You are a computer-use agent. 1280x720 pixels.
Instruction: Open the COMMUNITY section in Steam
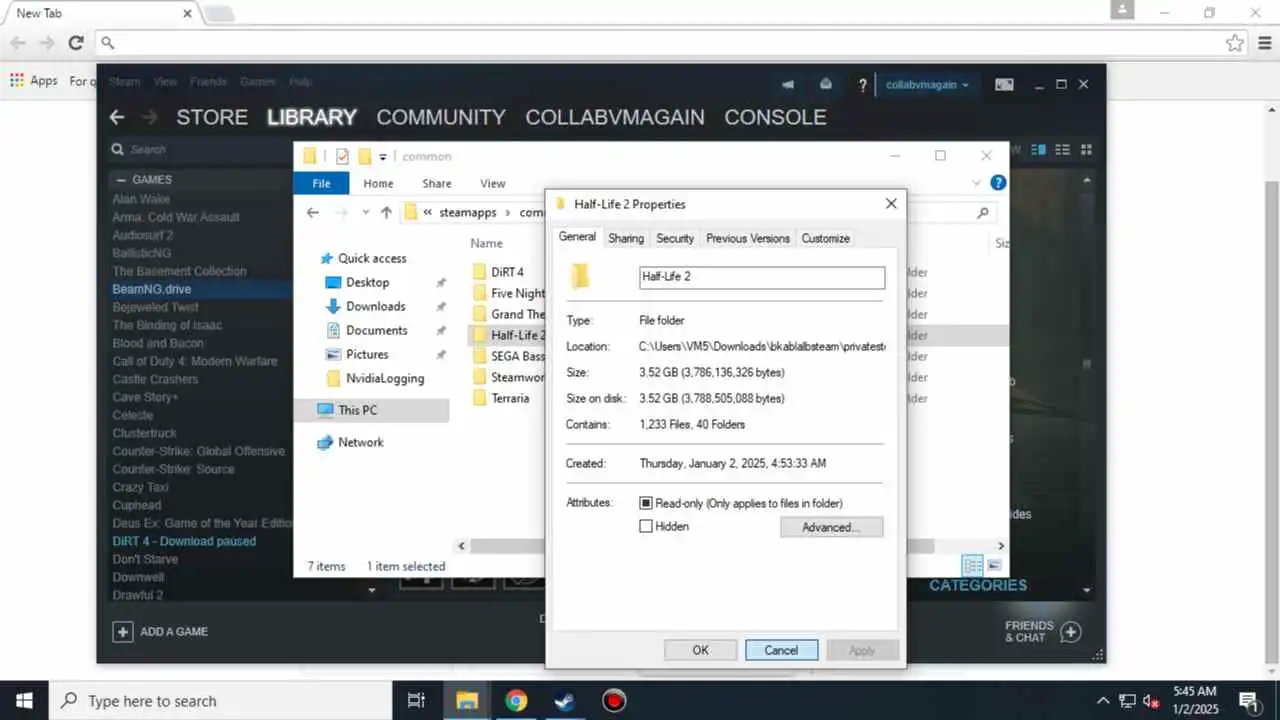pyautogui.click(x=441, y=117)
